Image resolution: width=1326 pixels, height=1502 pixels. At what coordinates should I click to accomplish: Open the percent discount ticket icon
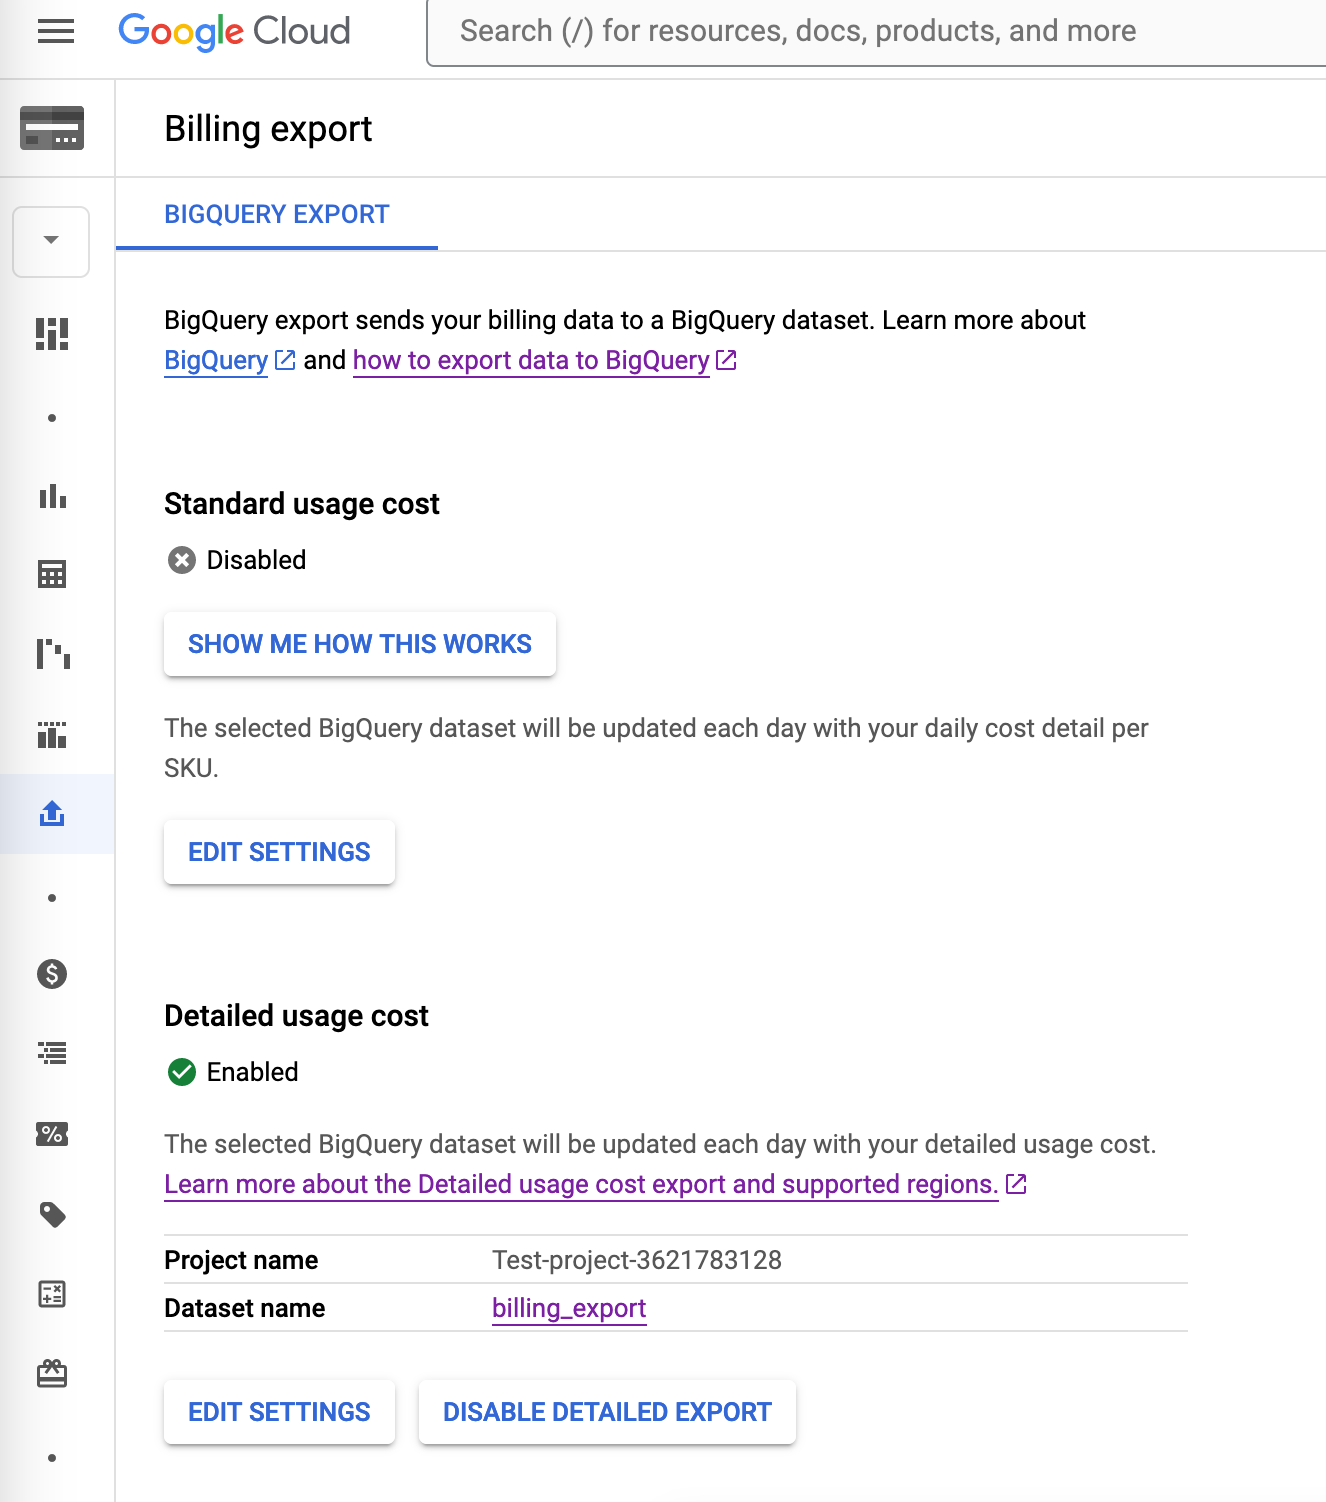52,1134
